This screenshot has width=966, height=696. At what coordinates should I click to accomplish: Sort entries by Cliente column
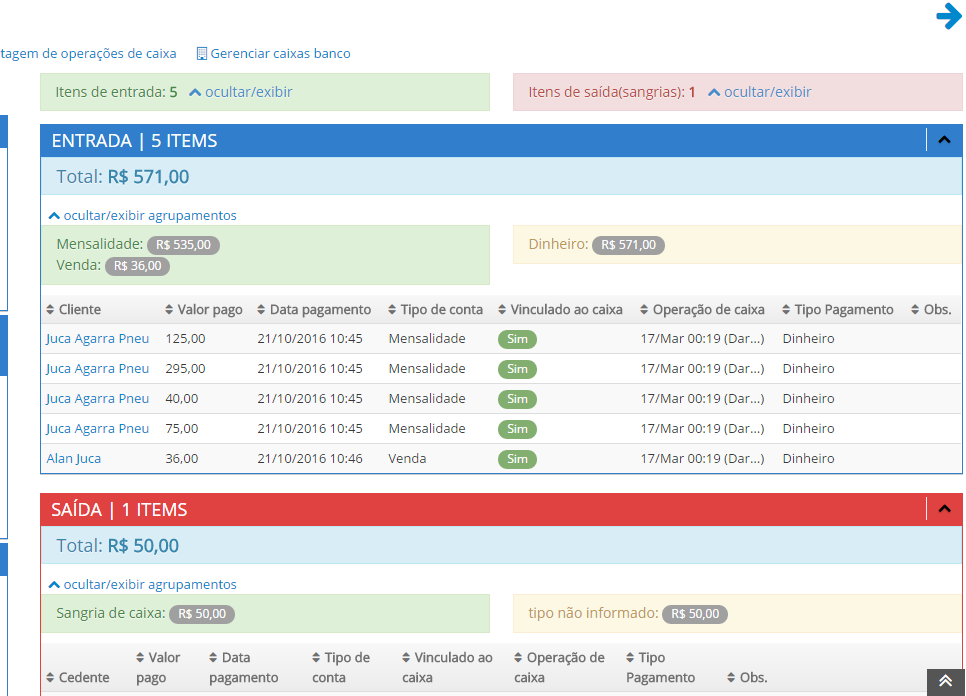(x=79, y=310)
